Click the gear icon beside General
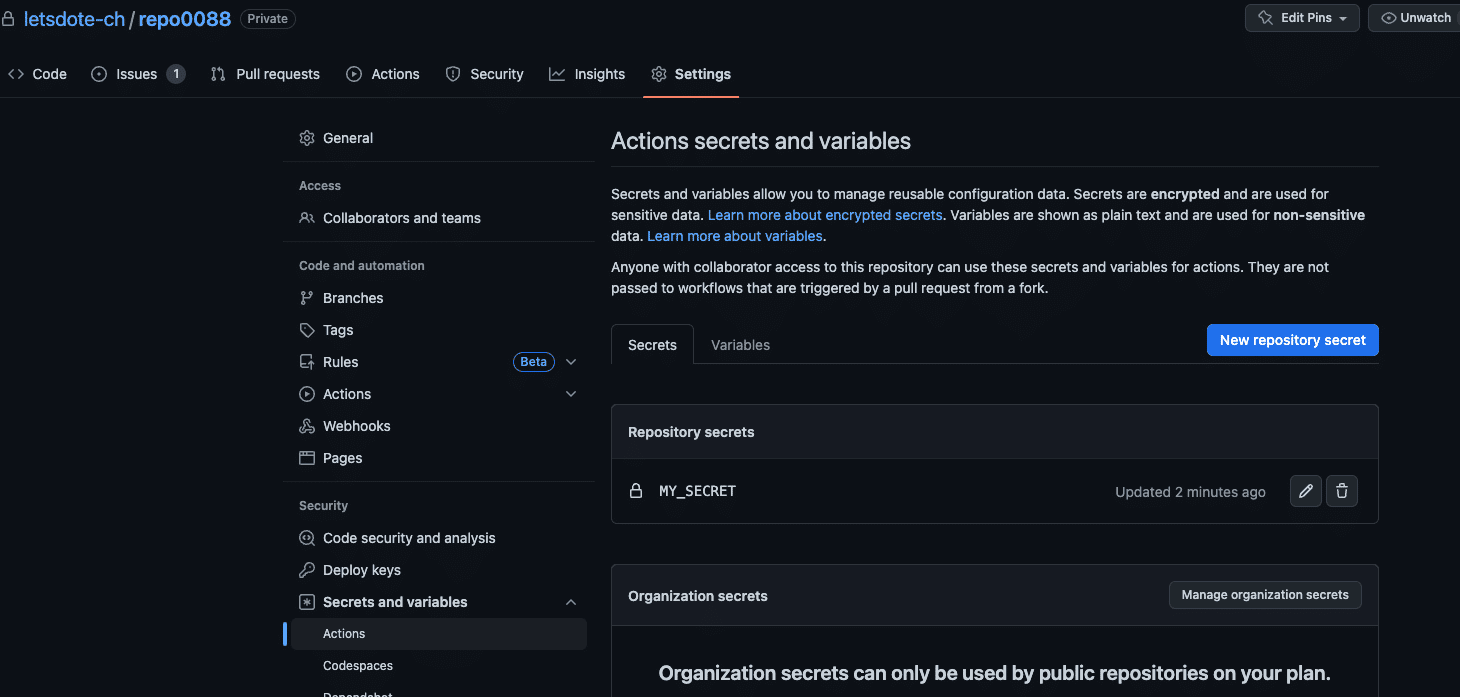The image size is (1460, 697). 307,138
